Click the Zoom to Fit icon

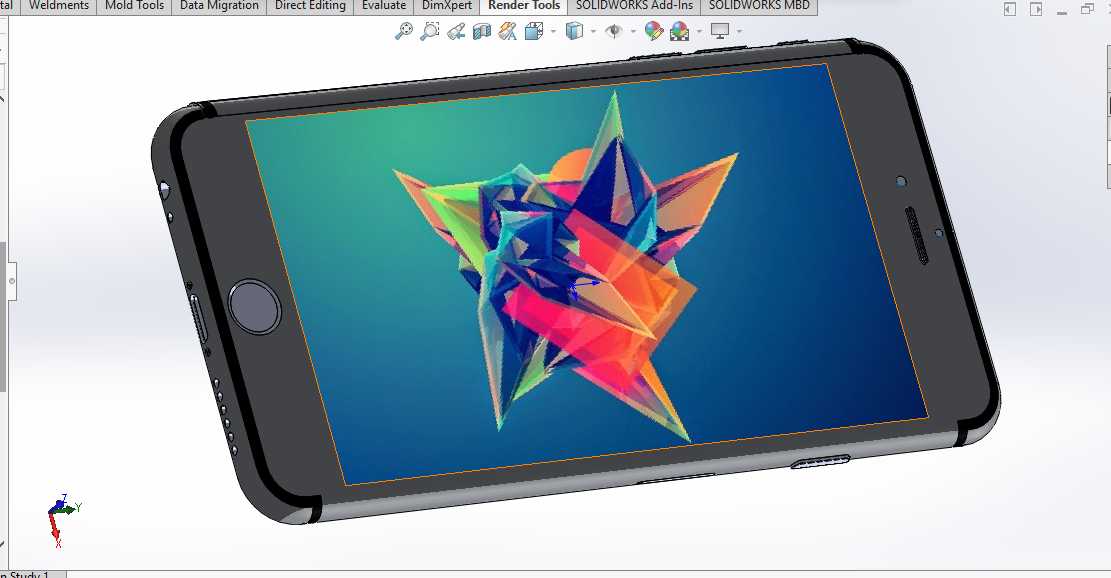coord(404,31)
